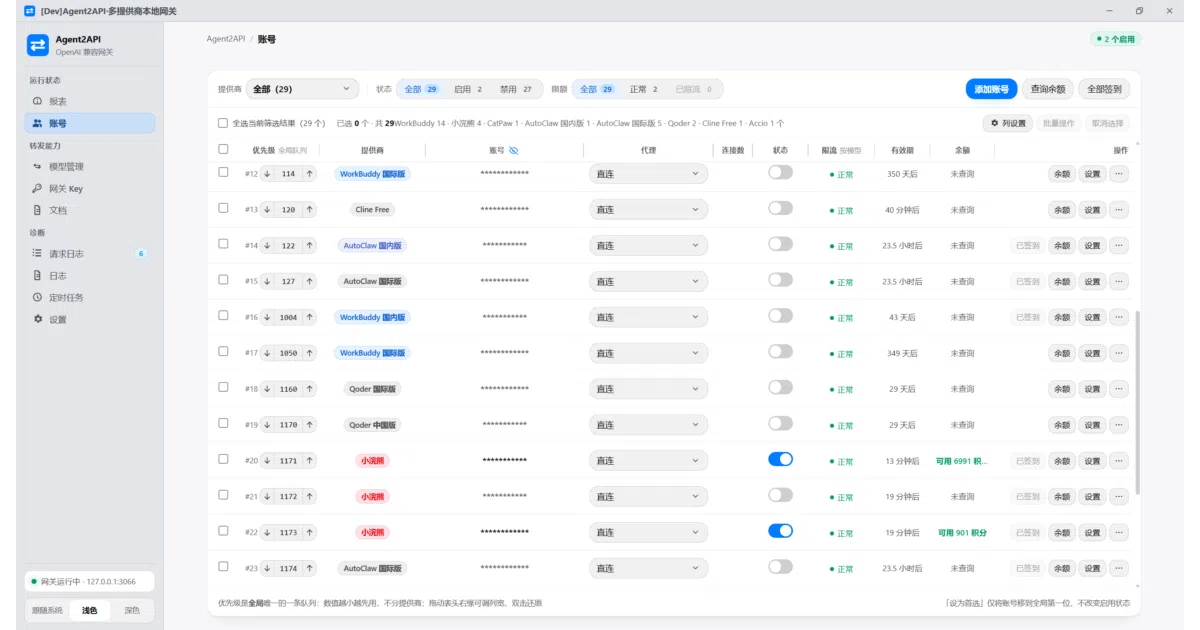Select the Cline Free account row checkbox
1200x630 pixels.
pyautogui.click(x=223, y=209)
